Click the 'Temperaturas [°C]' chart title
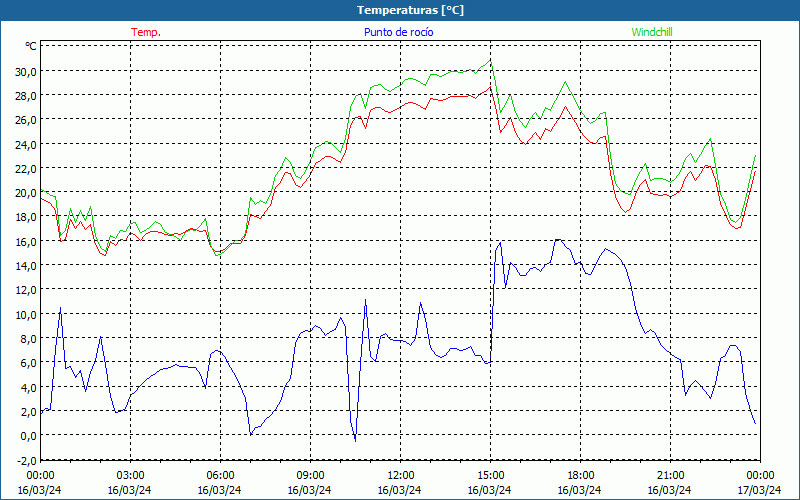Image resolution: width=800 pixels, height=500 pixels. click(410, 10)
